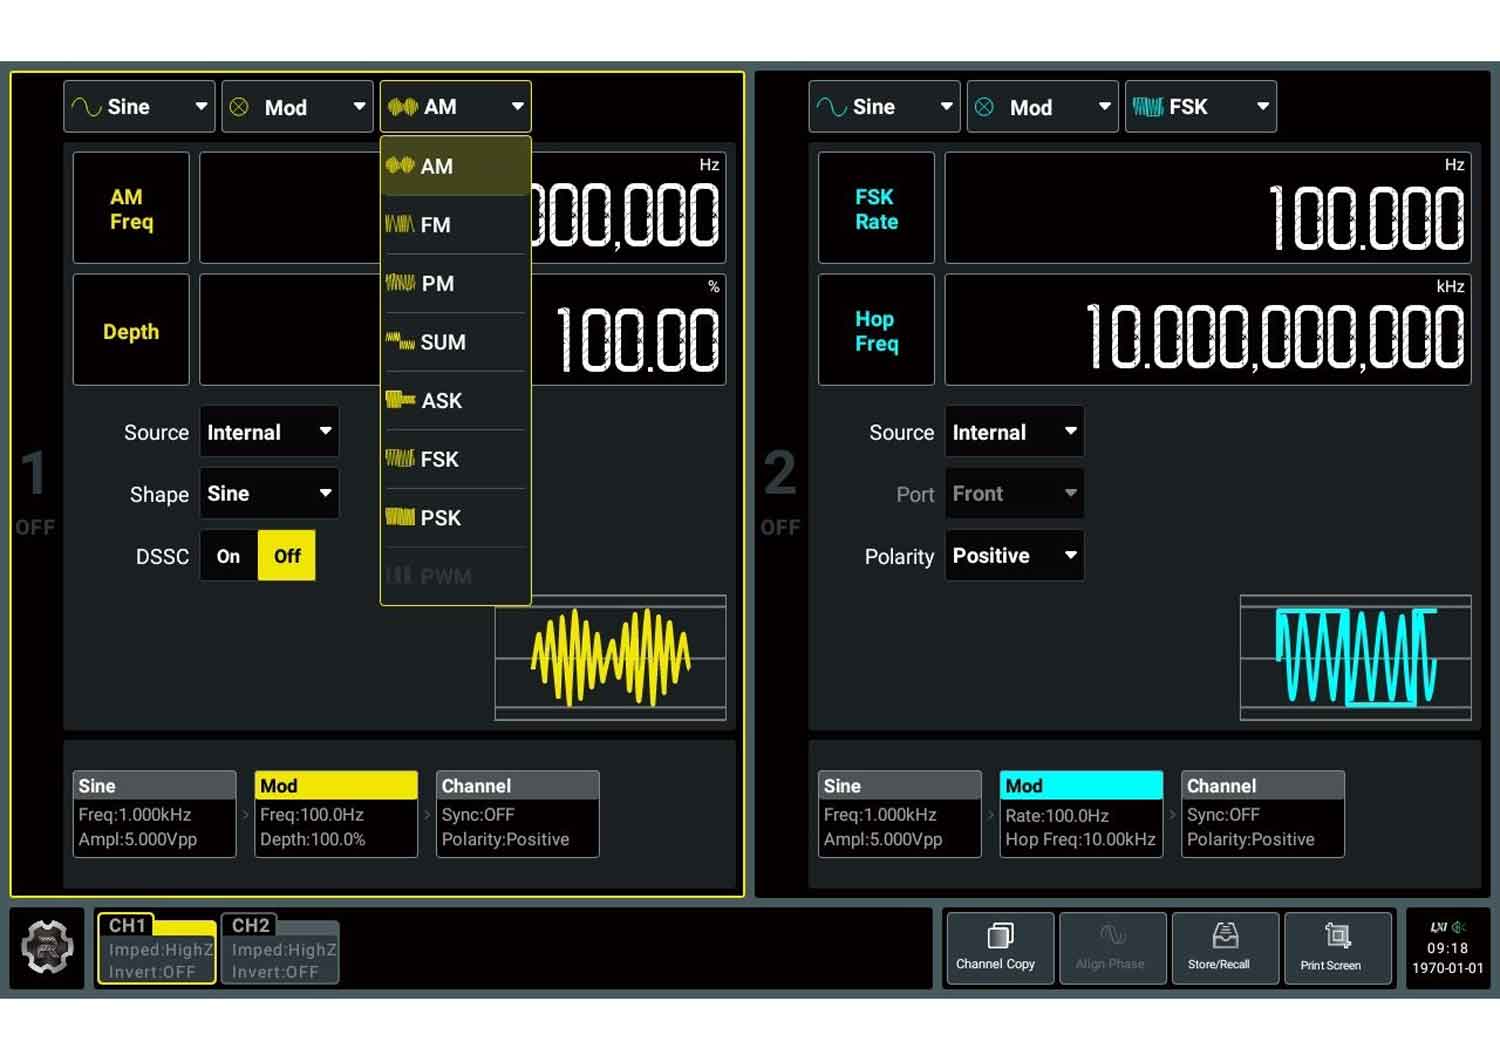Expand channel 1 Source Internal dropdown
The height and width of the screenshot is (1060, 1500).
[269, 432]
